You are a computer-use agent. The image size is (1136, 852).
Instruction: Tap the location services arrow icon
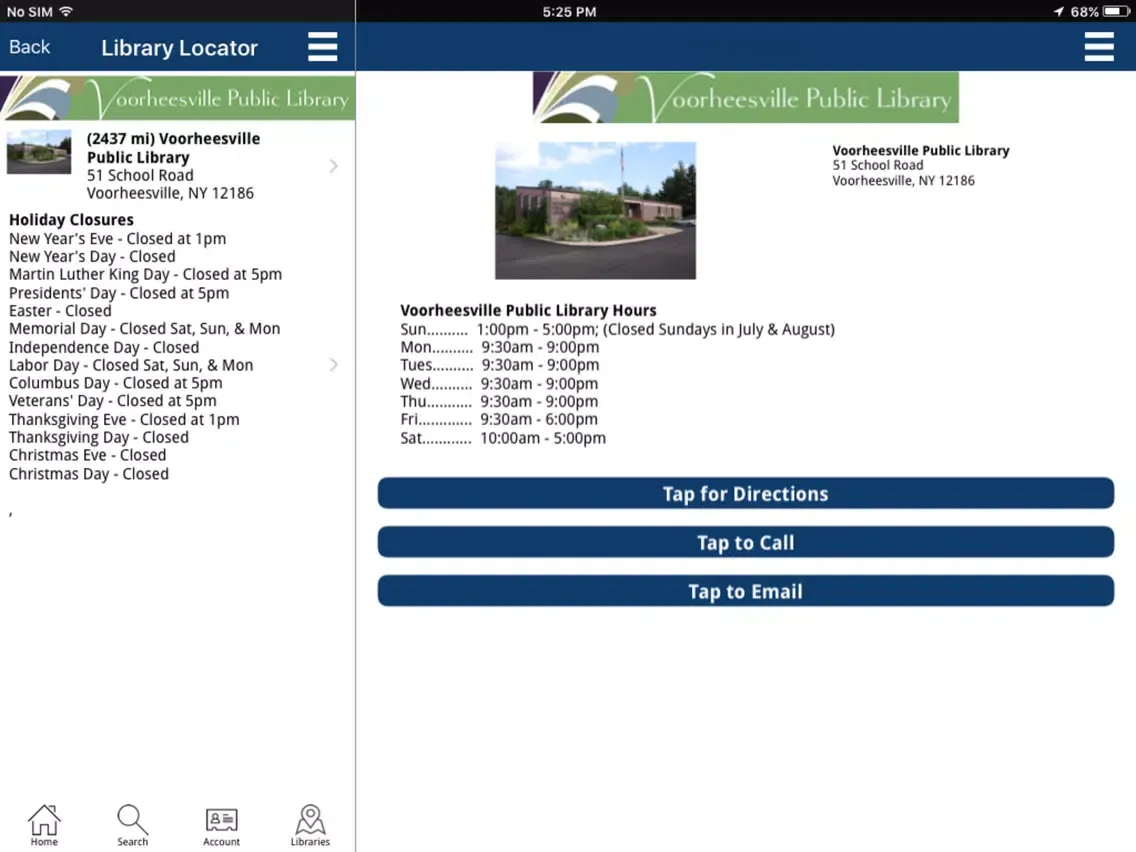tap(1058, 12)
